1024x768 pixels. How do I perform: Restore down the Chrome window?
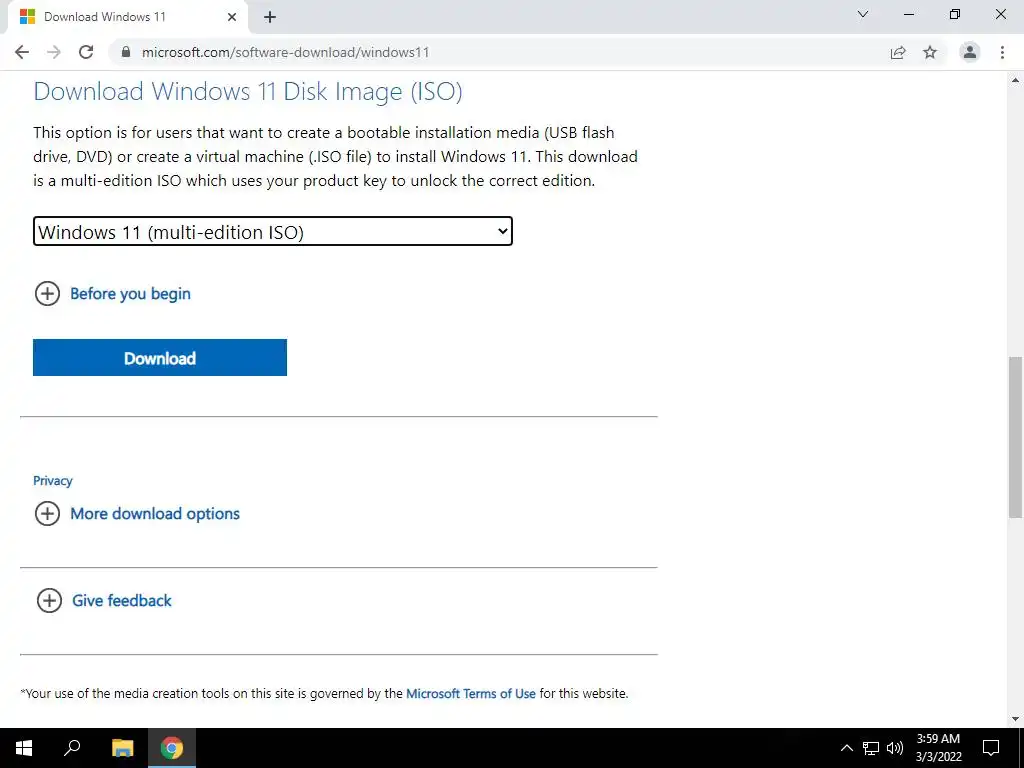click(955, 14)
